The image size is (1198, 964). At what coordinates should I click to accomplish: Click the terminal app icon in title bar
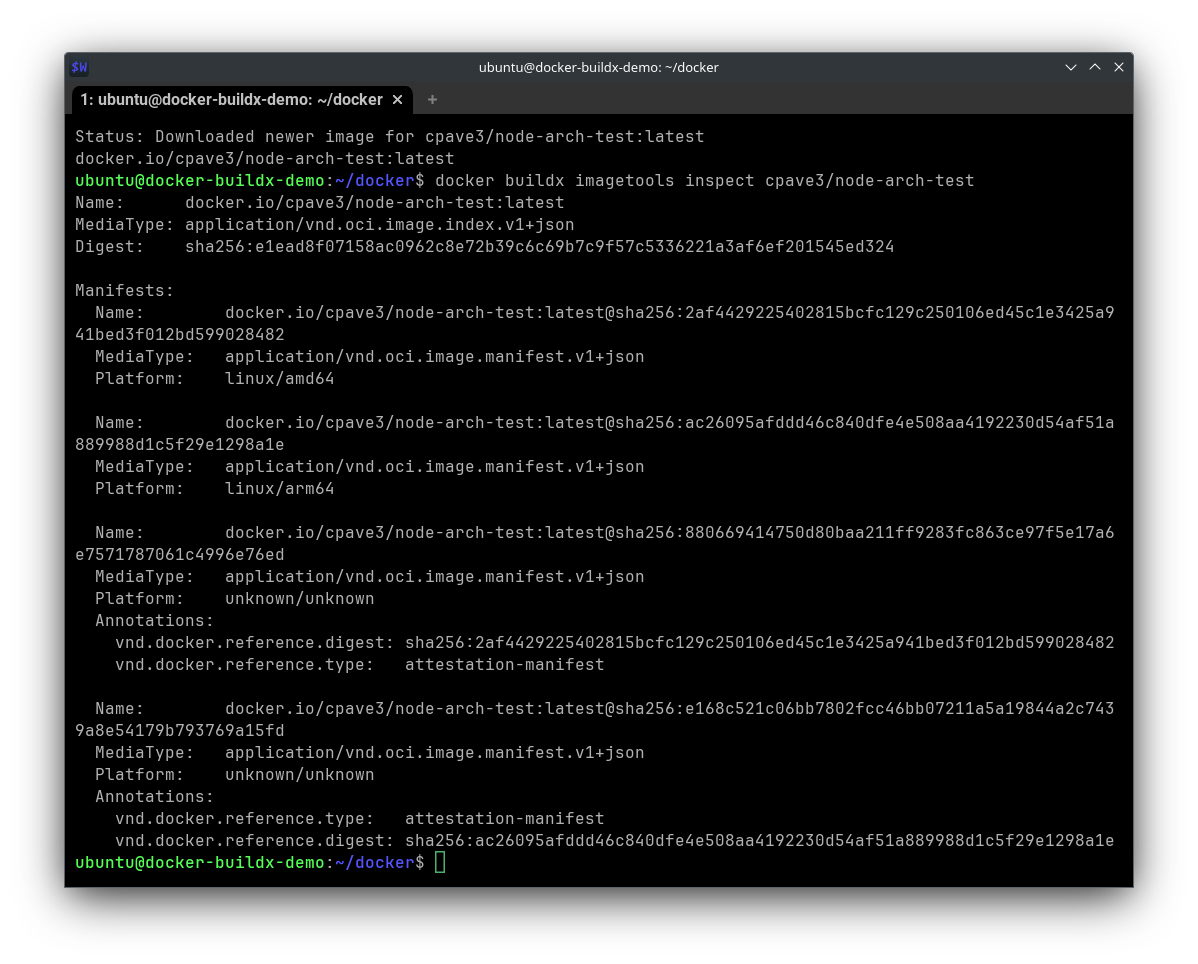[79, 67]
